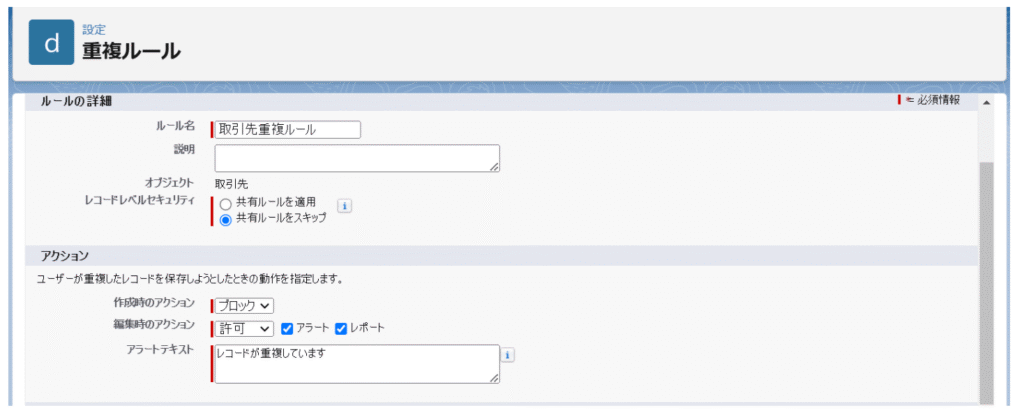Select 共有ルールをスキップ radio button
1024x417 pixels.
coord(225,219)
